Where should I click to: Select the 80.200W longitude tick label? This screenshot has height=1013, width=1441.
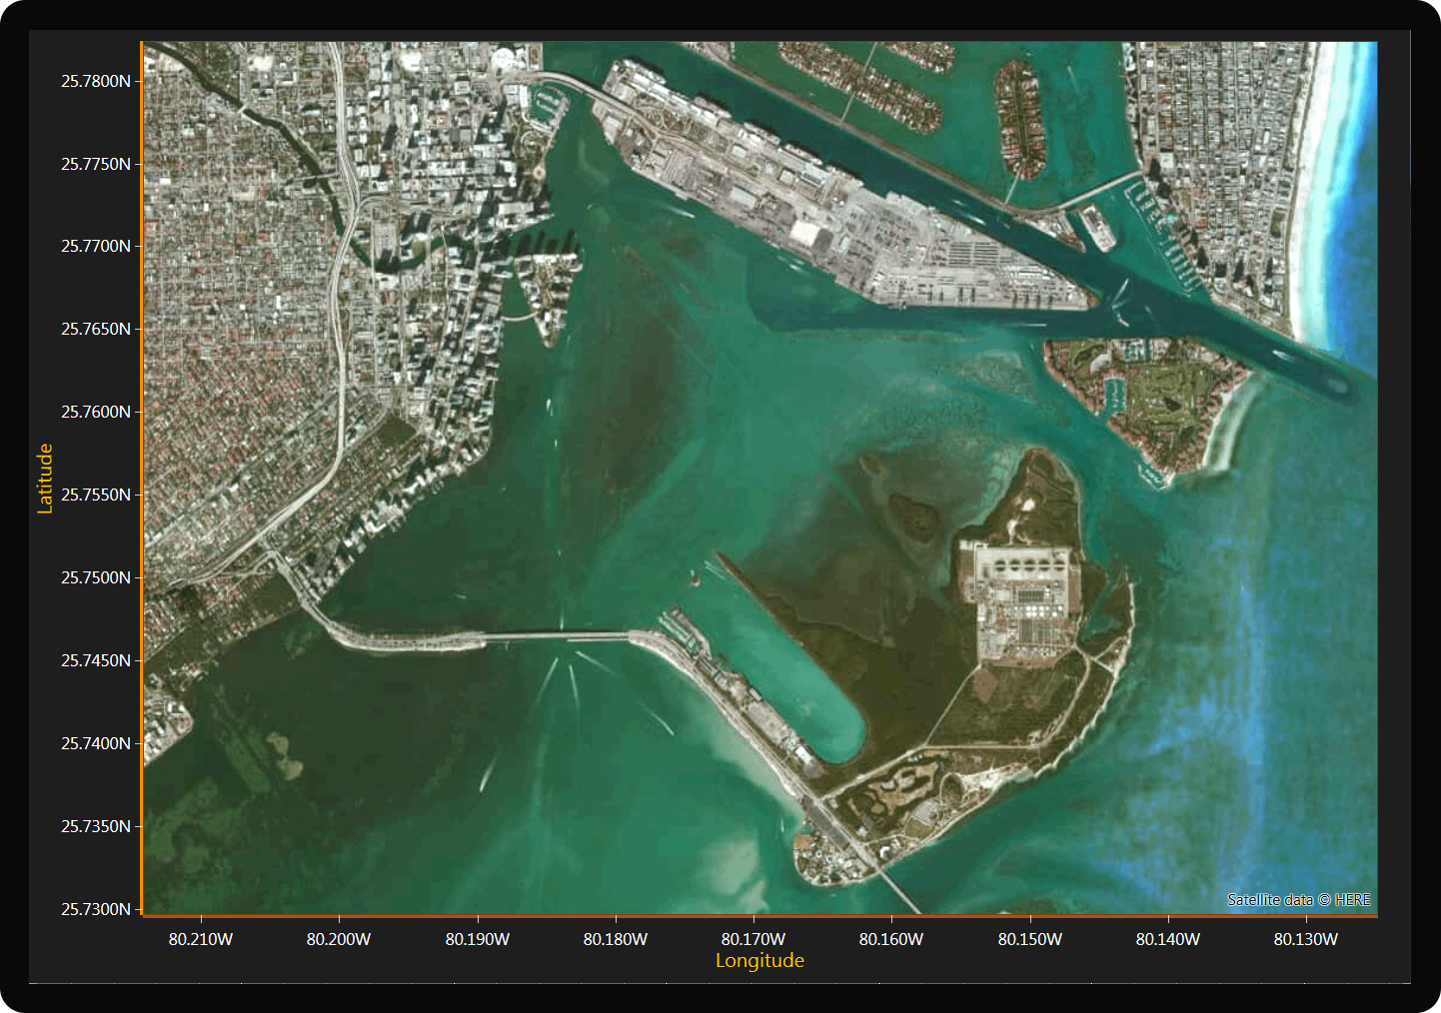pos(339,939)
